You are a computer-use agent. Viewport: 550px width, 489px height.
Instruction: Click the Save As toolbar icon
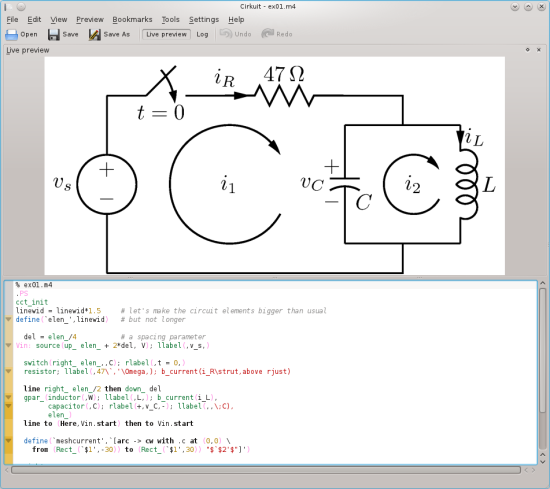[x=94, y=34]
